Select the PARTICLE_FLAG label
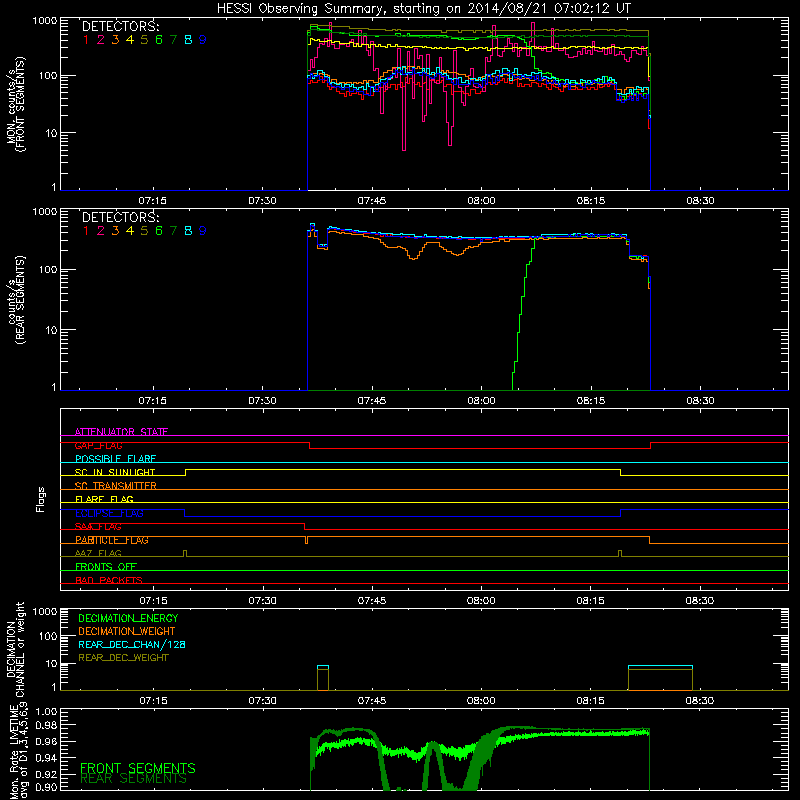The height and width of the screenshot is (800, 800). pyautogui.click(x=112, y=540)
